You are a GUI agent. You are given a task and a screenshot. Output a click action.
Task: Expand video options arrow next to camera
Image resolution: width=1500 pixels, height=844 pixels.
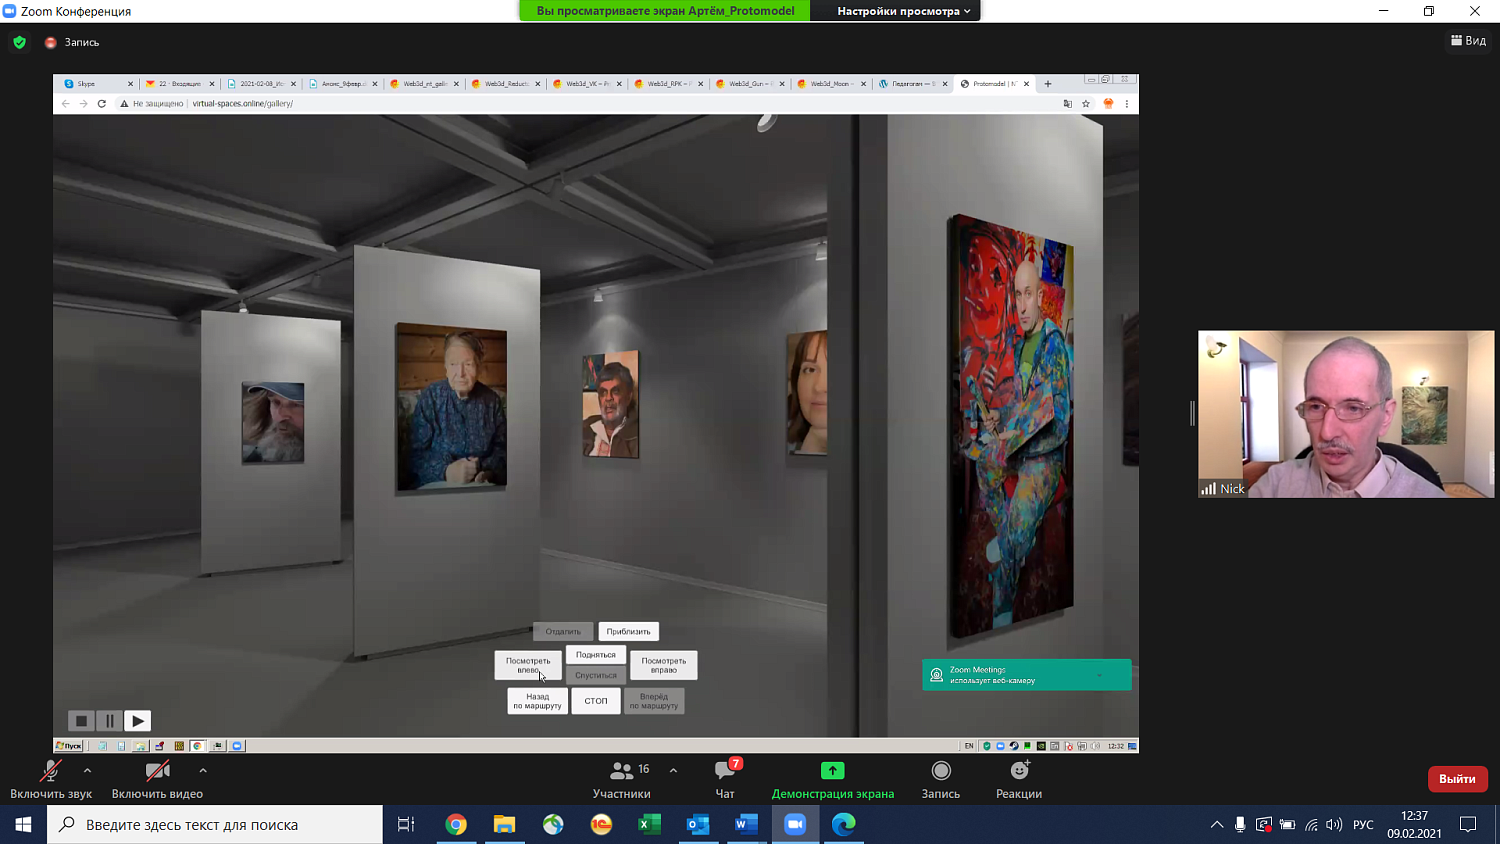(203, 770)
